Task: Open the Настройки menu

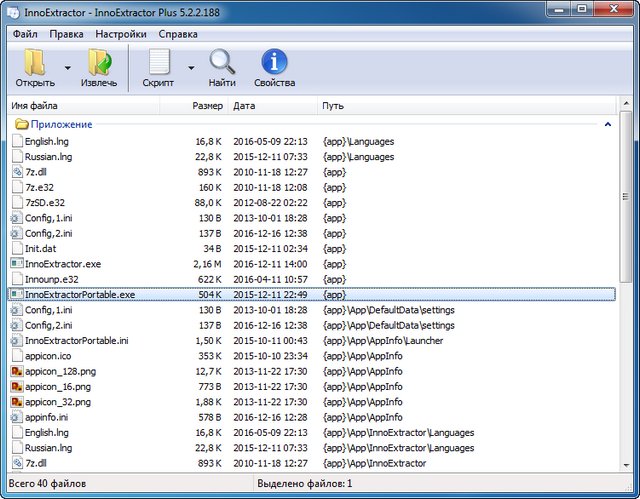Action: [121, 33]
